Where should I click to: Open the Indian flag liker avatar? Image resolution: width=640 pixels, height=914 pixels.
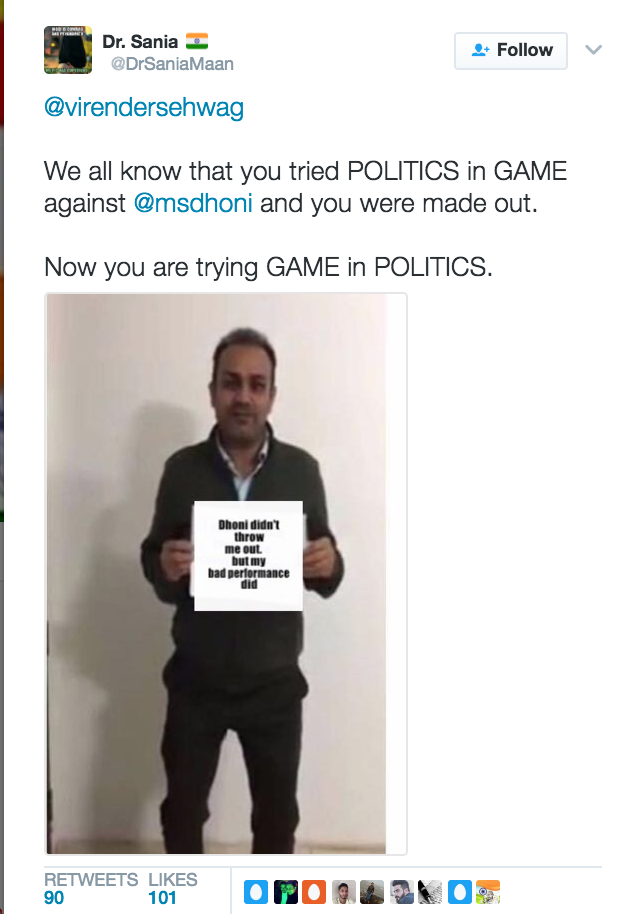coord(488,892)
